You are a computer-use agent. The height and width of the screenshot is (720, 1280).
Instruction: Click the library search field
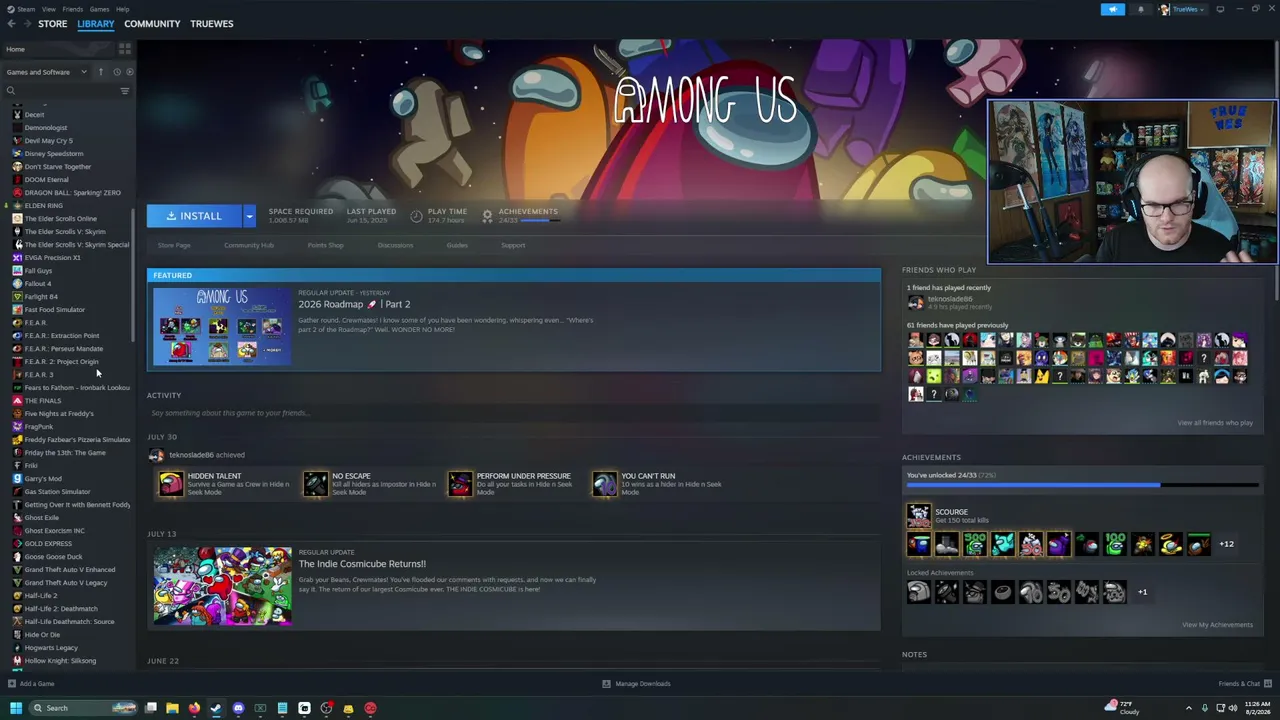tap(60, 91)
